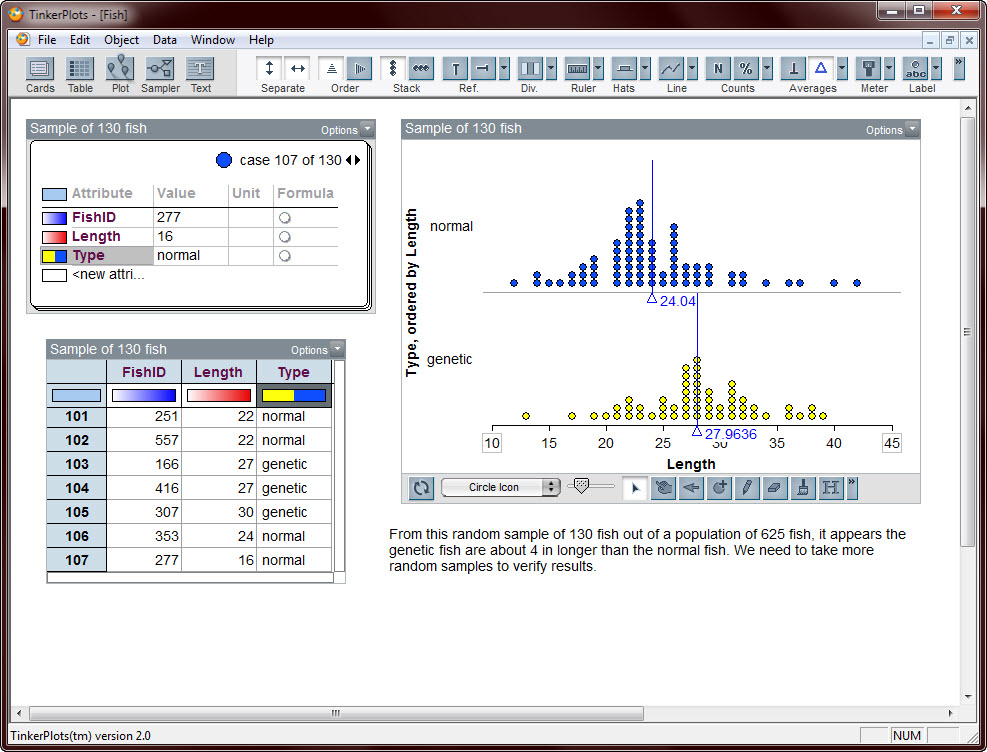Toggle the mean triangle Averages button
Screen dimensions: 987x752
pos(821,68)
